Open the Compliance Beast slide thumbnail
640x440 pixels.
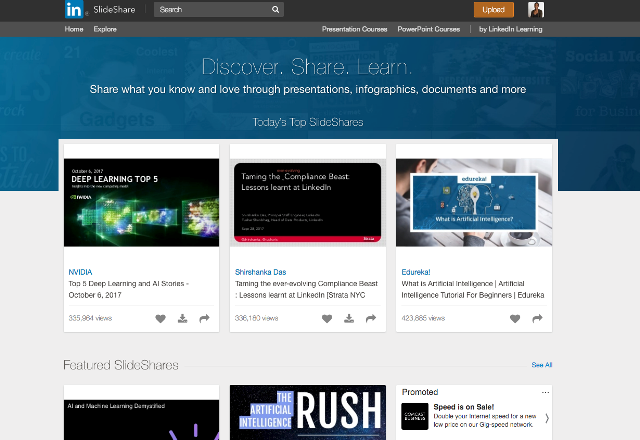308,202
